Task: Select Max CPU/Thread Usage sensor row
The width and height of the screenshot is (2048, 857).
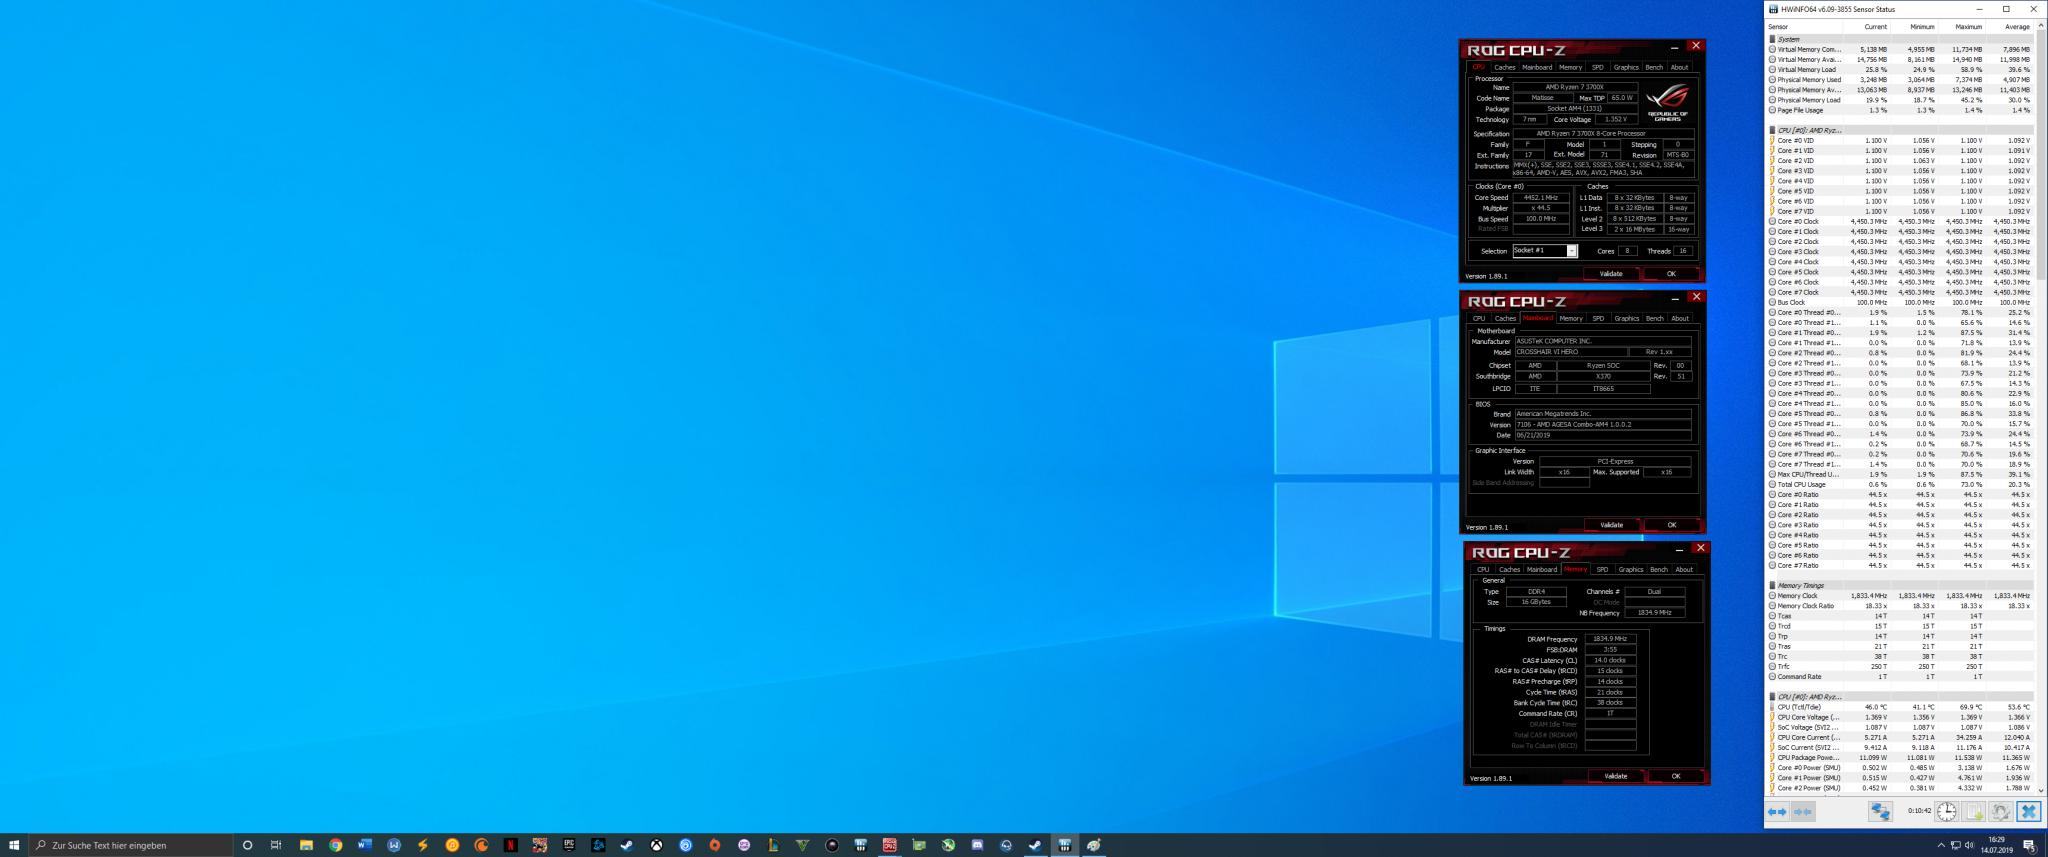Action: (x=1900, y=475)
